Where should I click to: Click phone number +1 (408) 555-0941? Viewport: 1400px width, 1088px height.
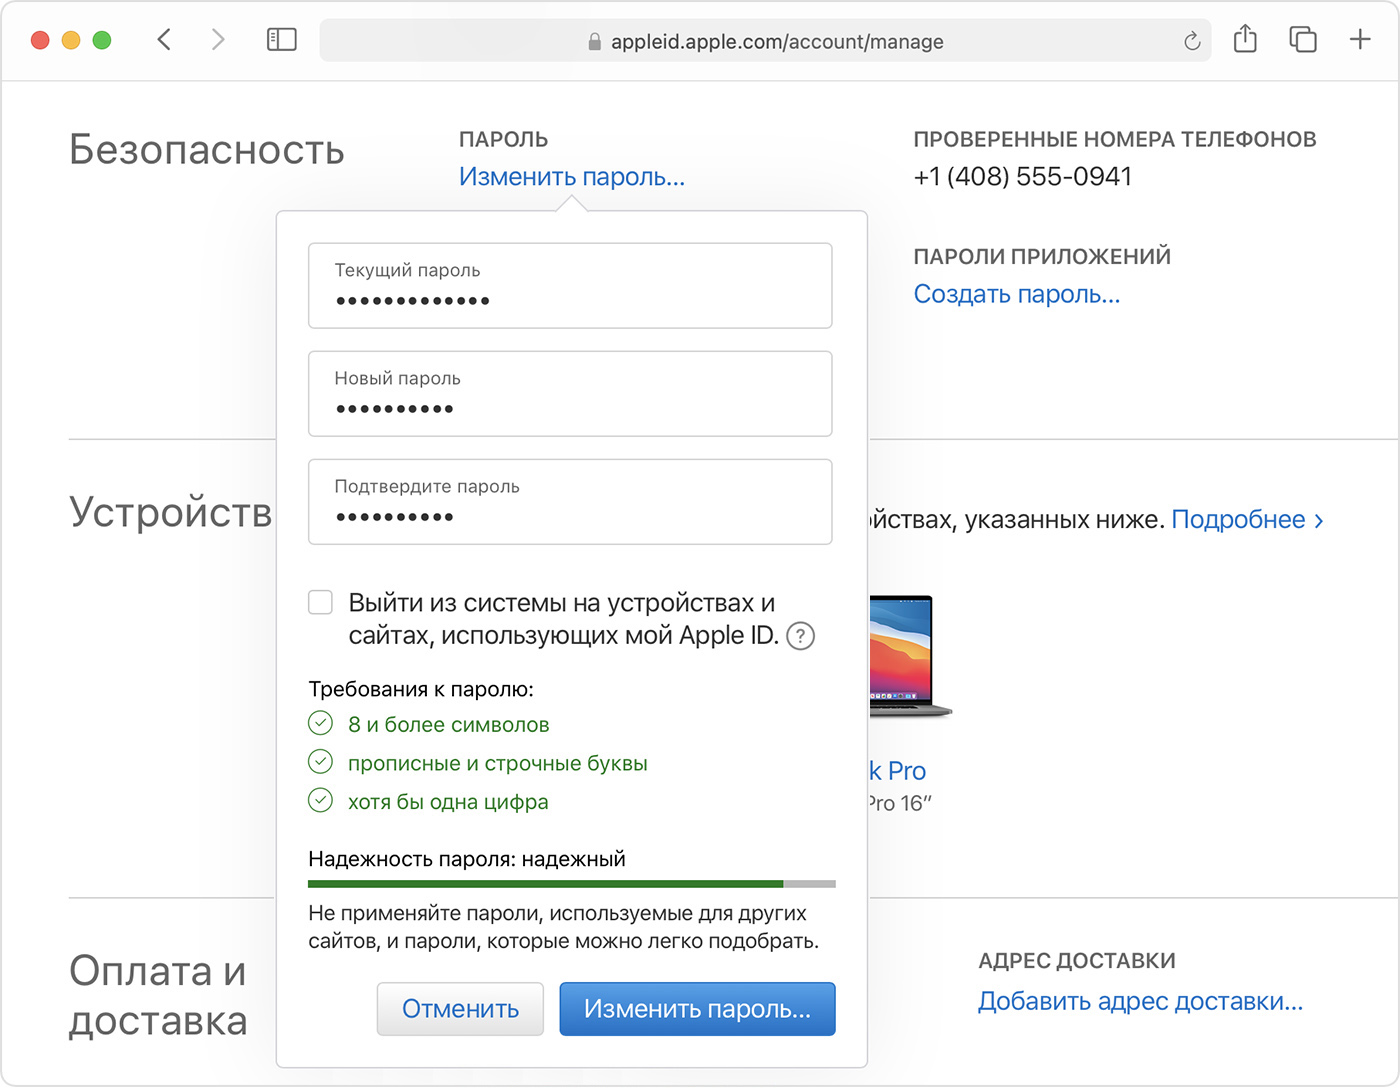(x=1023, y=177)
